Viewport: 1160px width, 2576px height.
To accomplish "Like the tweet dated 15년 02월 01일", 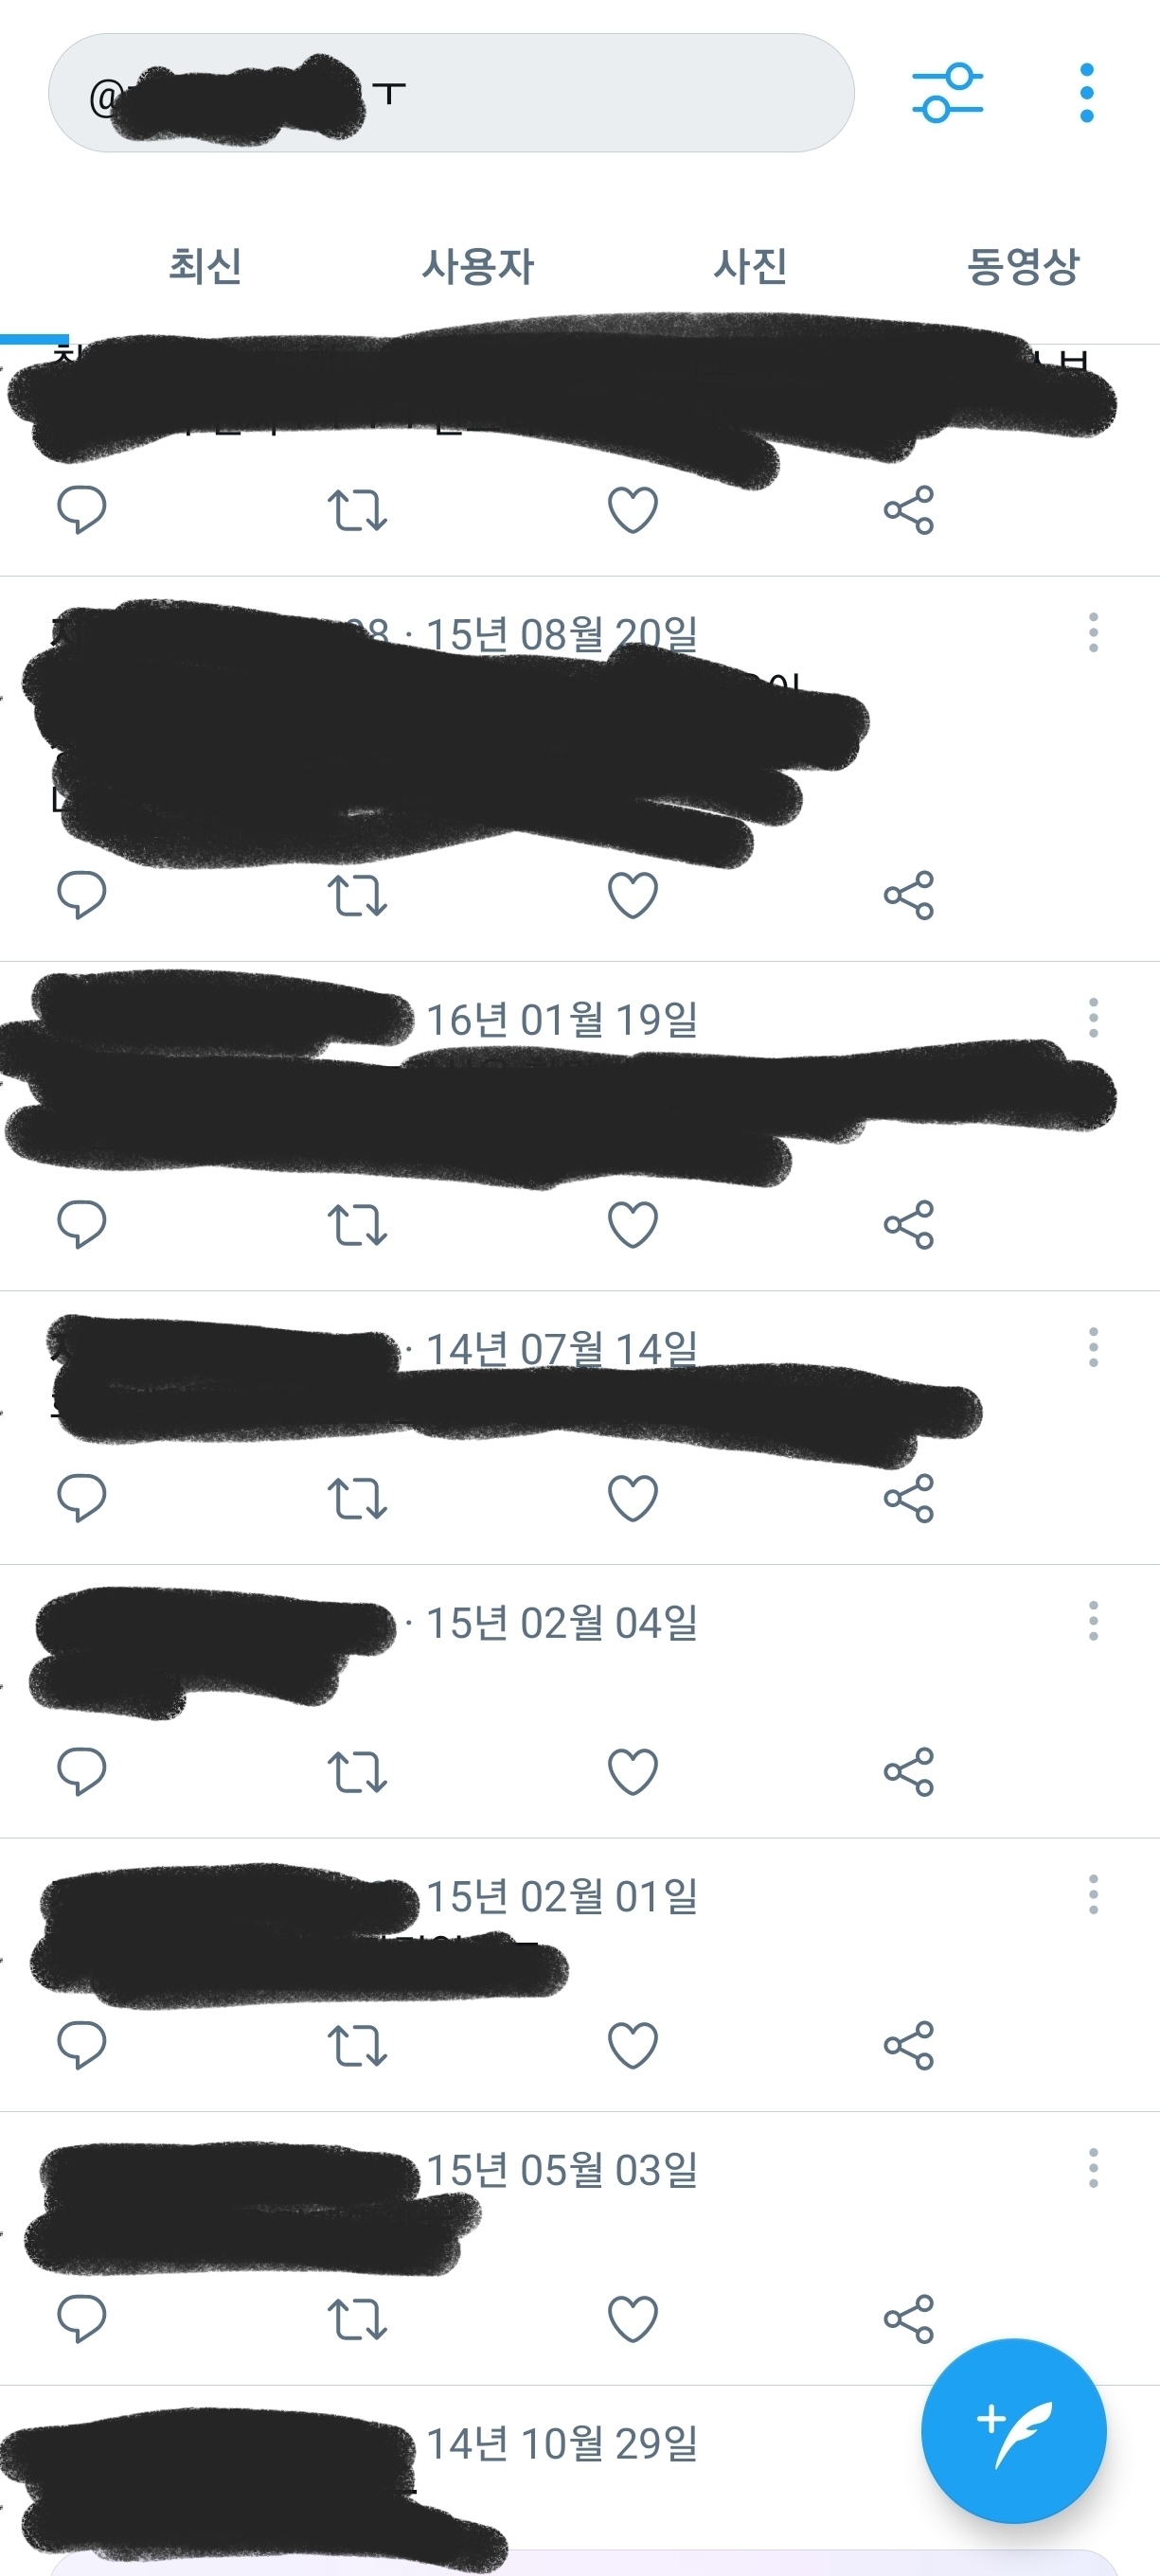I will 633,2045.
